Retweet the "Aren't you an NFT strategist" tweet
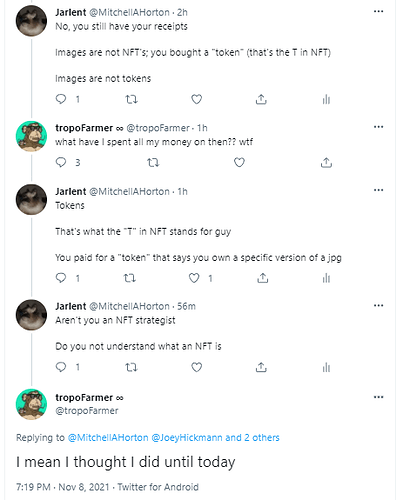This screenshot has height=500, width=402. click(131, 367)
